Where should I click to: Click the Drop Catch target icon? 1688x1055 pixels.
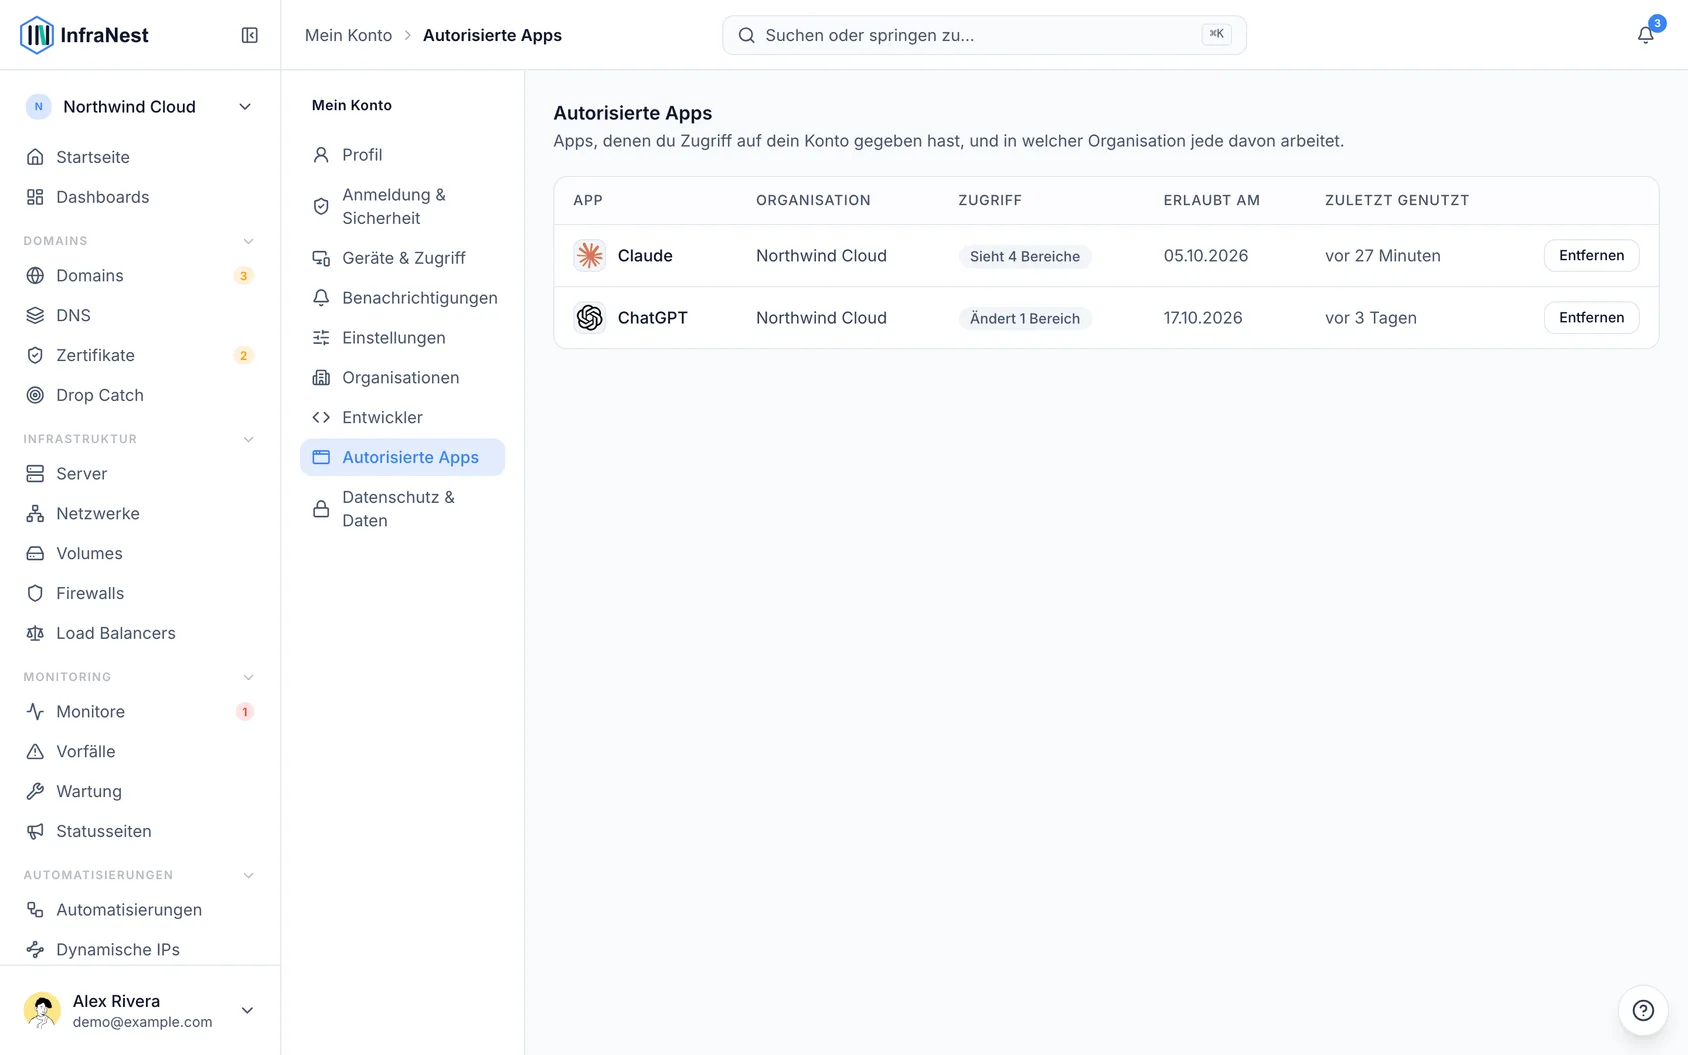tap(35, 395)
